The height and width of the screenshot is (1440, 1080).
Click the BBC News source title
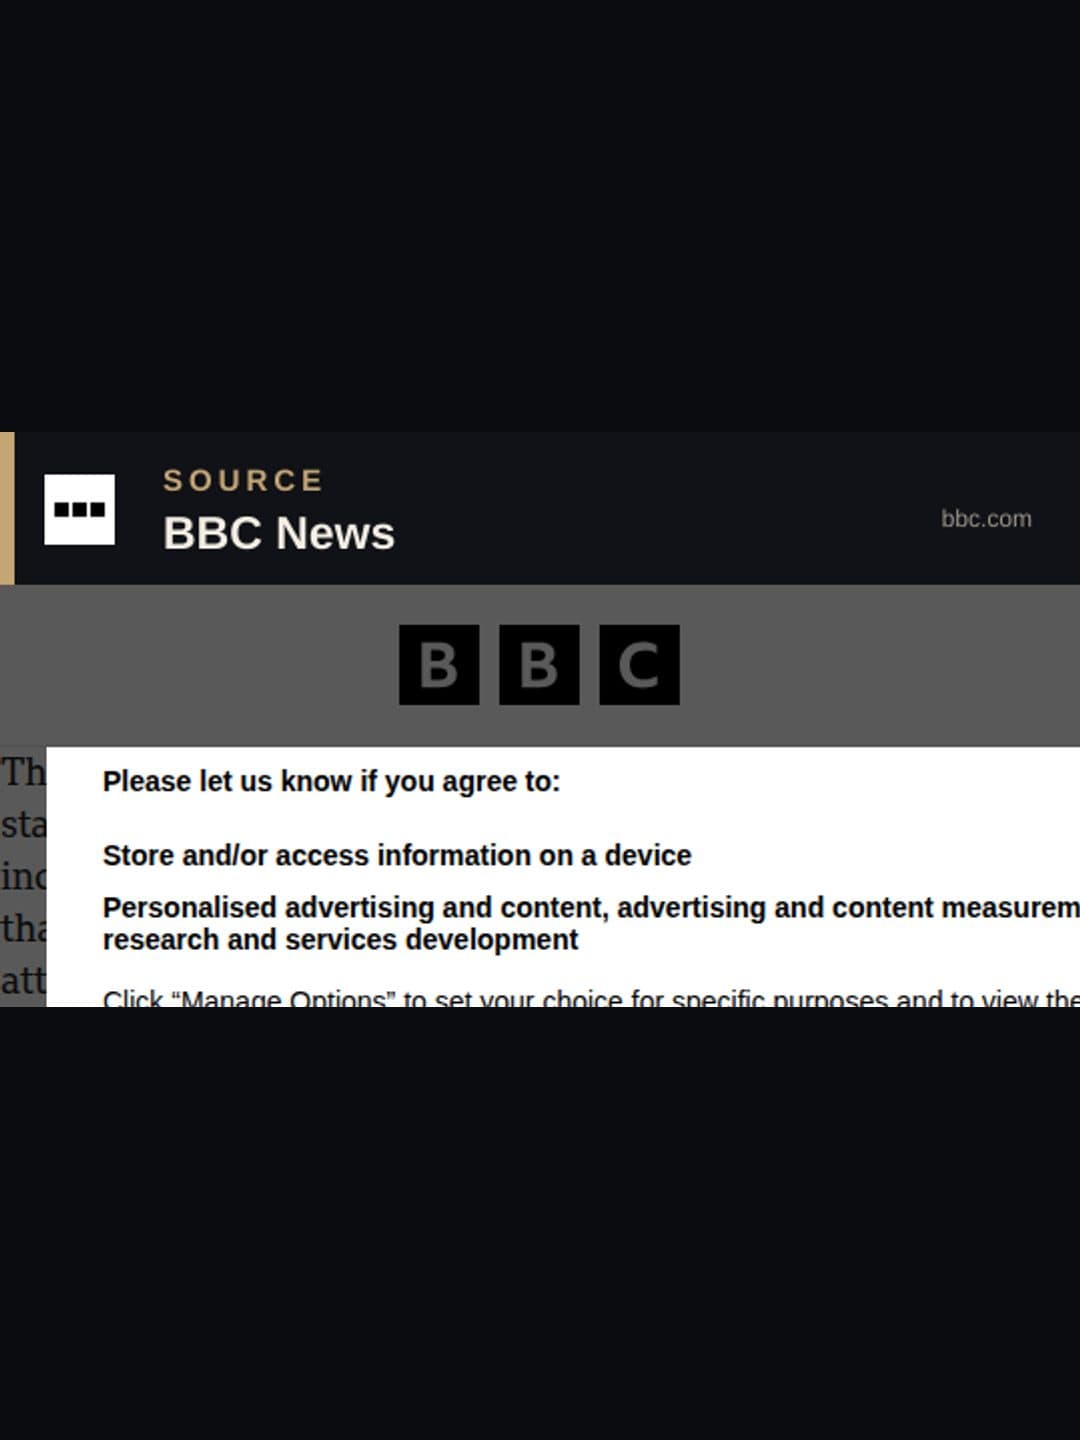[x=278, y=533]
